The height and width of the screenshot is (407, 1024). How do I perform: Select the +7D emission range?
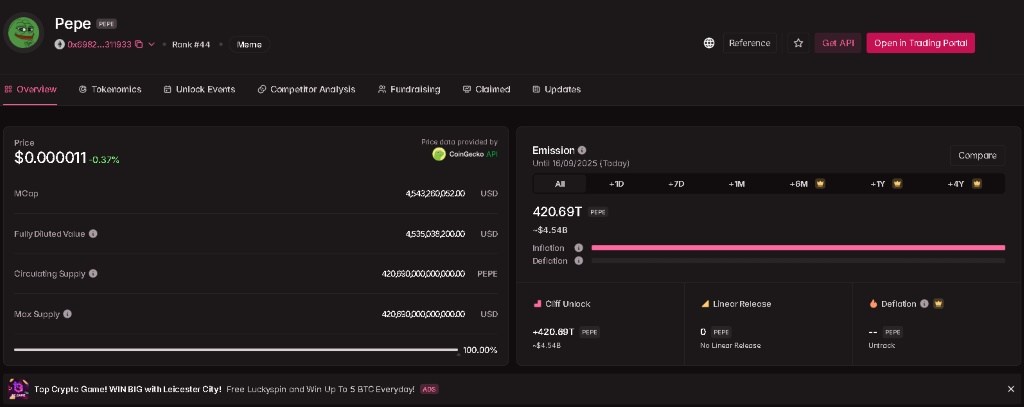coord(676,184)
